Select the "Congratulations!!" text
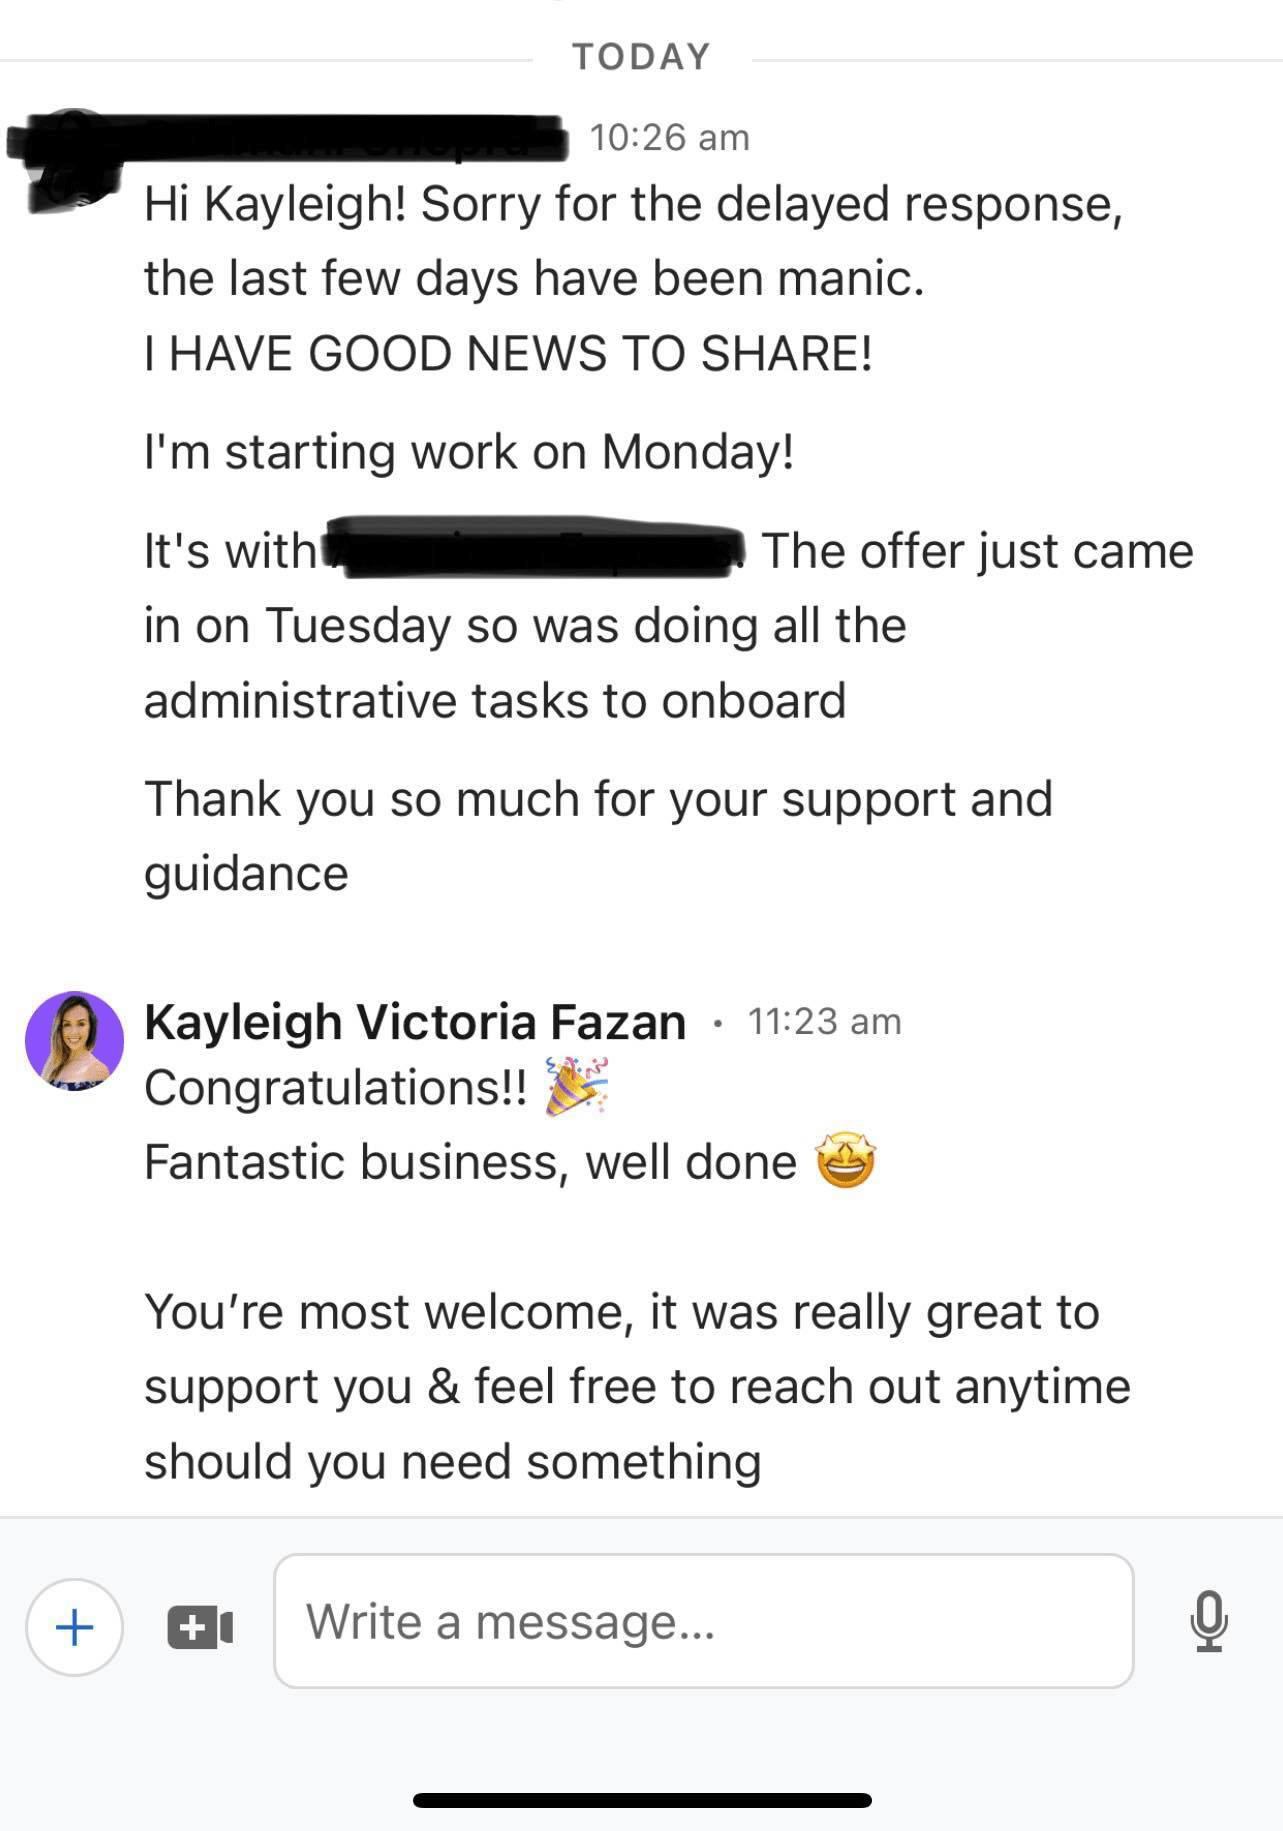Screen dimensions: 1283x1831 click(x=336, y=1087)
